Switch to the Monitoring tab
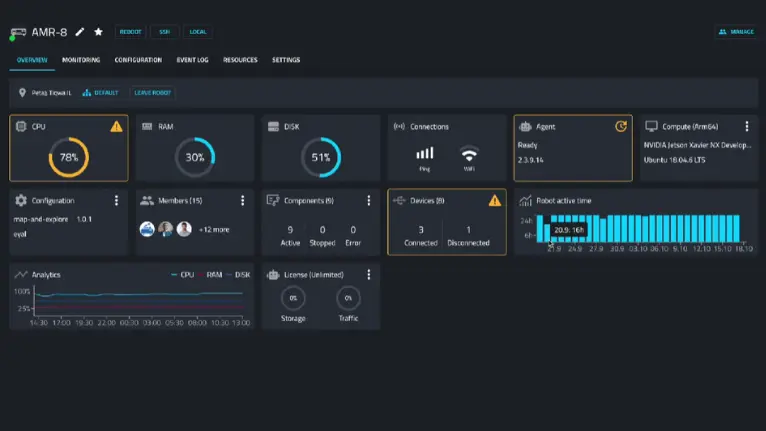Viewport: 766px width, 431px height. click(81, 60)
